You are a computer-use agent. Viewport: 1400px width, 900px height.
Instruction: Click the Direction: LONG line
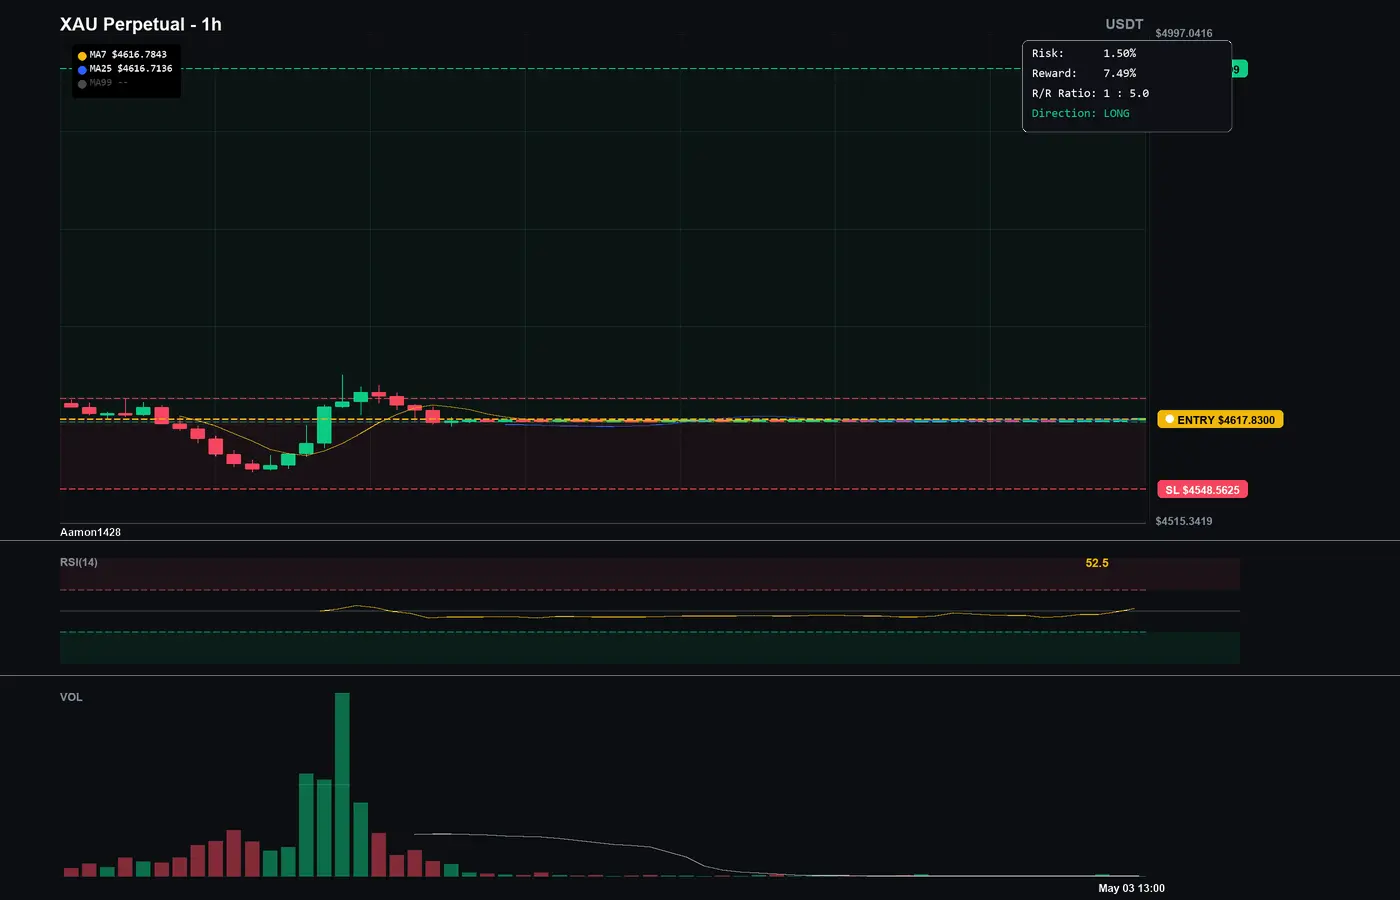[x=1081, y=113]
